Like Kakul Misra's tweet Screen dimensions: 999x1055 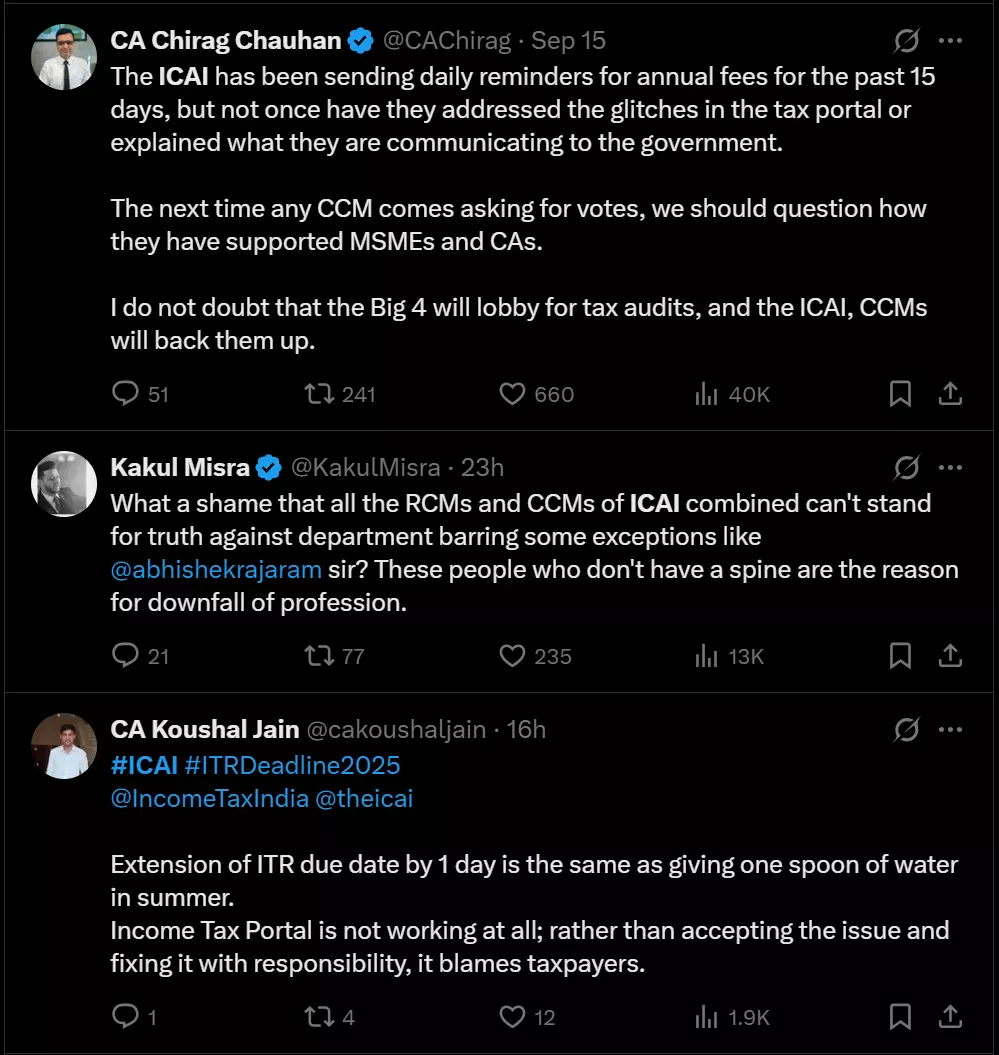[x=512, y=656]
